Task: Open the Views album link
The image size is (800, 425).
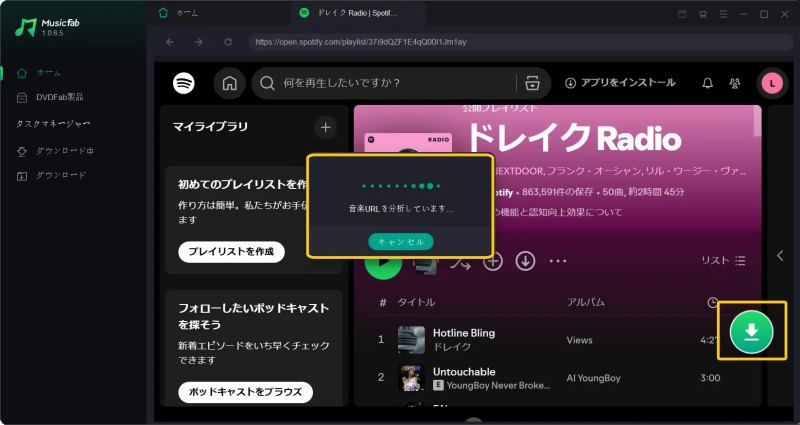Action: (x=579, y=340)
